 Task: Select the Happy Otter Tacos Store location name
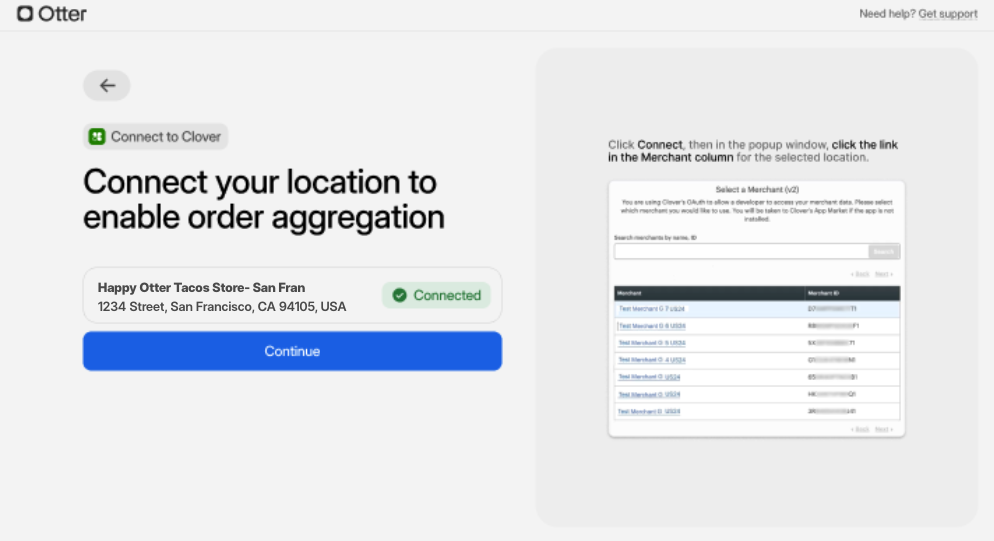coord(201,288)
